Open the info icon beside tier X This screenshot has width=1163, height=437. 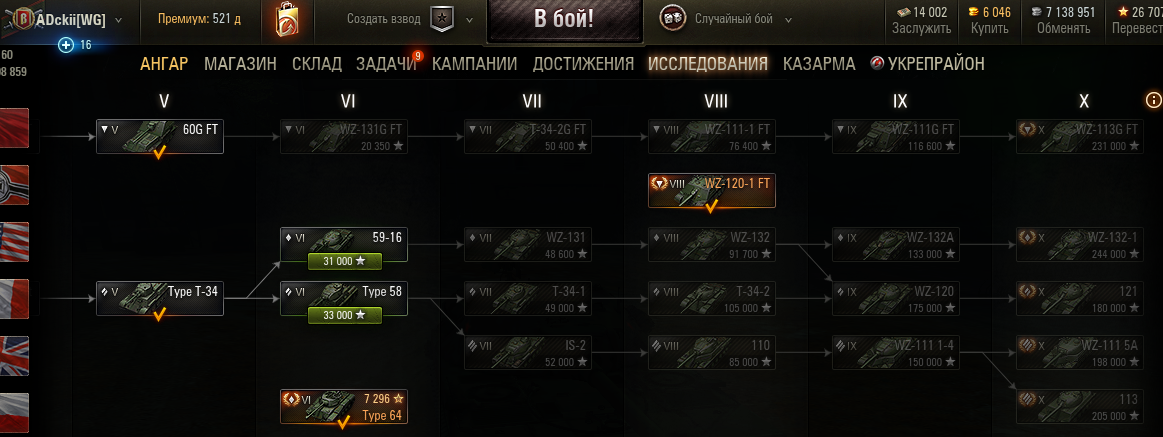pos(1153,99)
